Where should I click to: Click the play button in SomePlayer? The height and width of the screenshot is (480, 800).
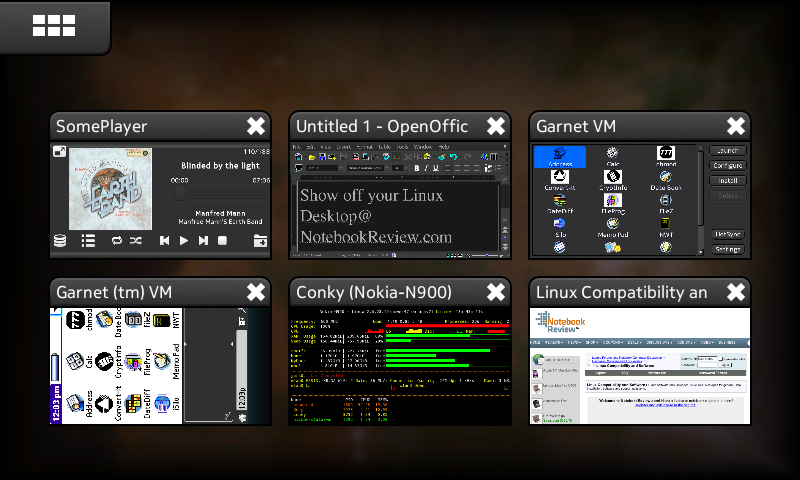(184, 240)
